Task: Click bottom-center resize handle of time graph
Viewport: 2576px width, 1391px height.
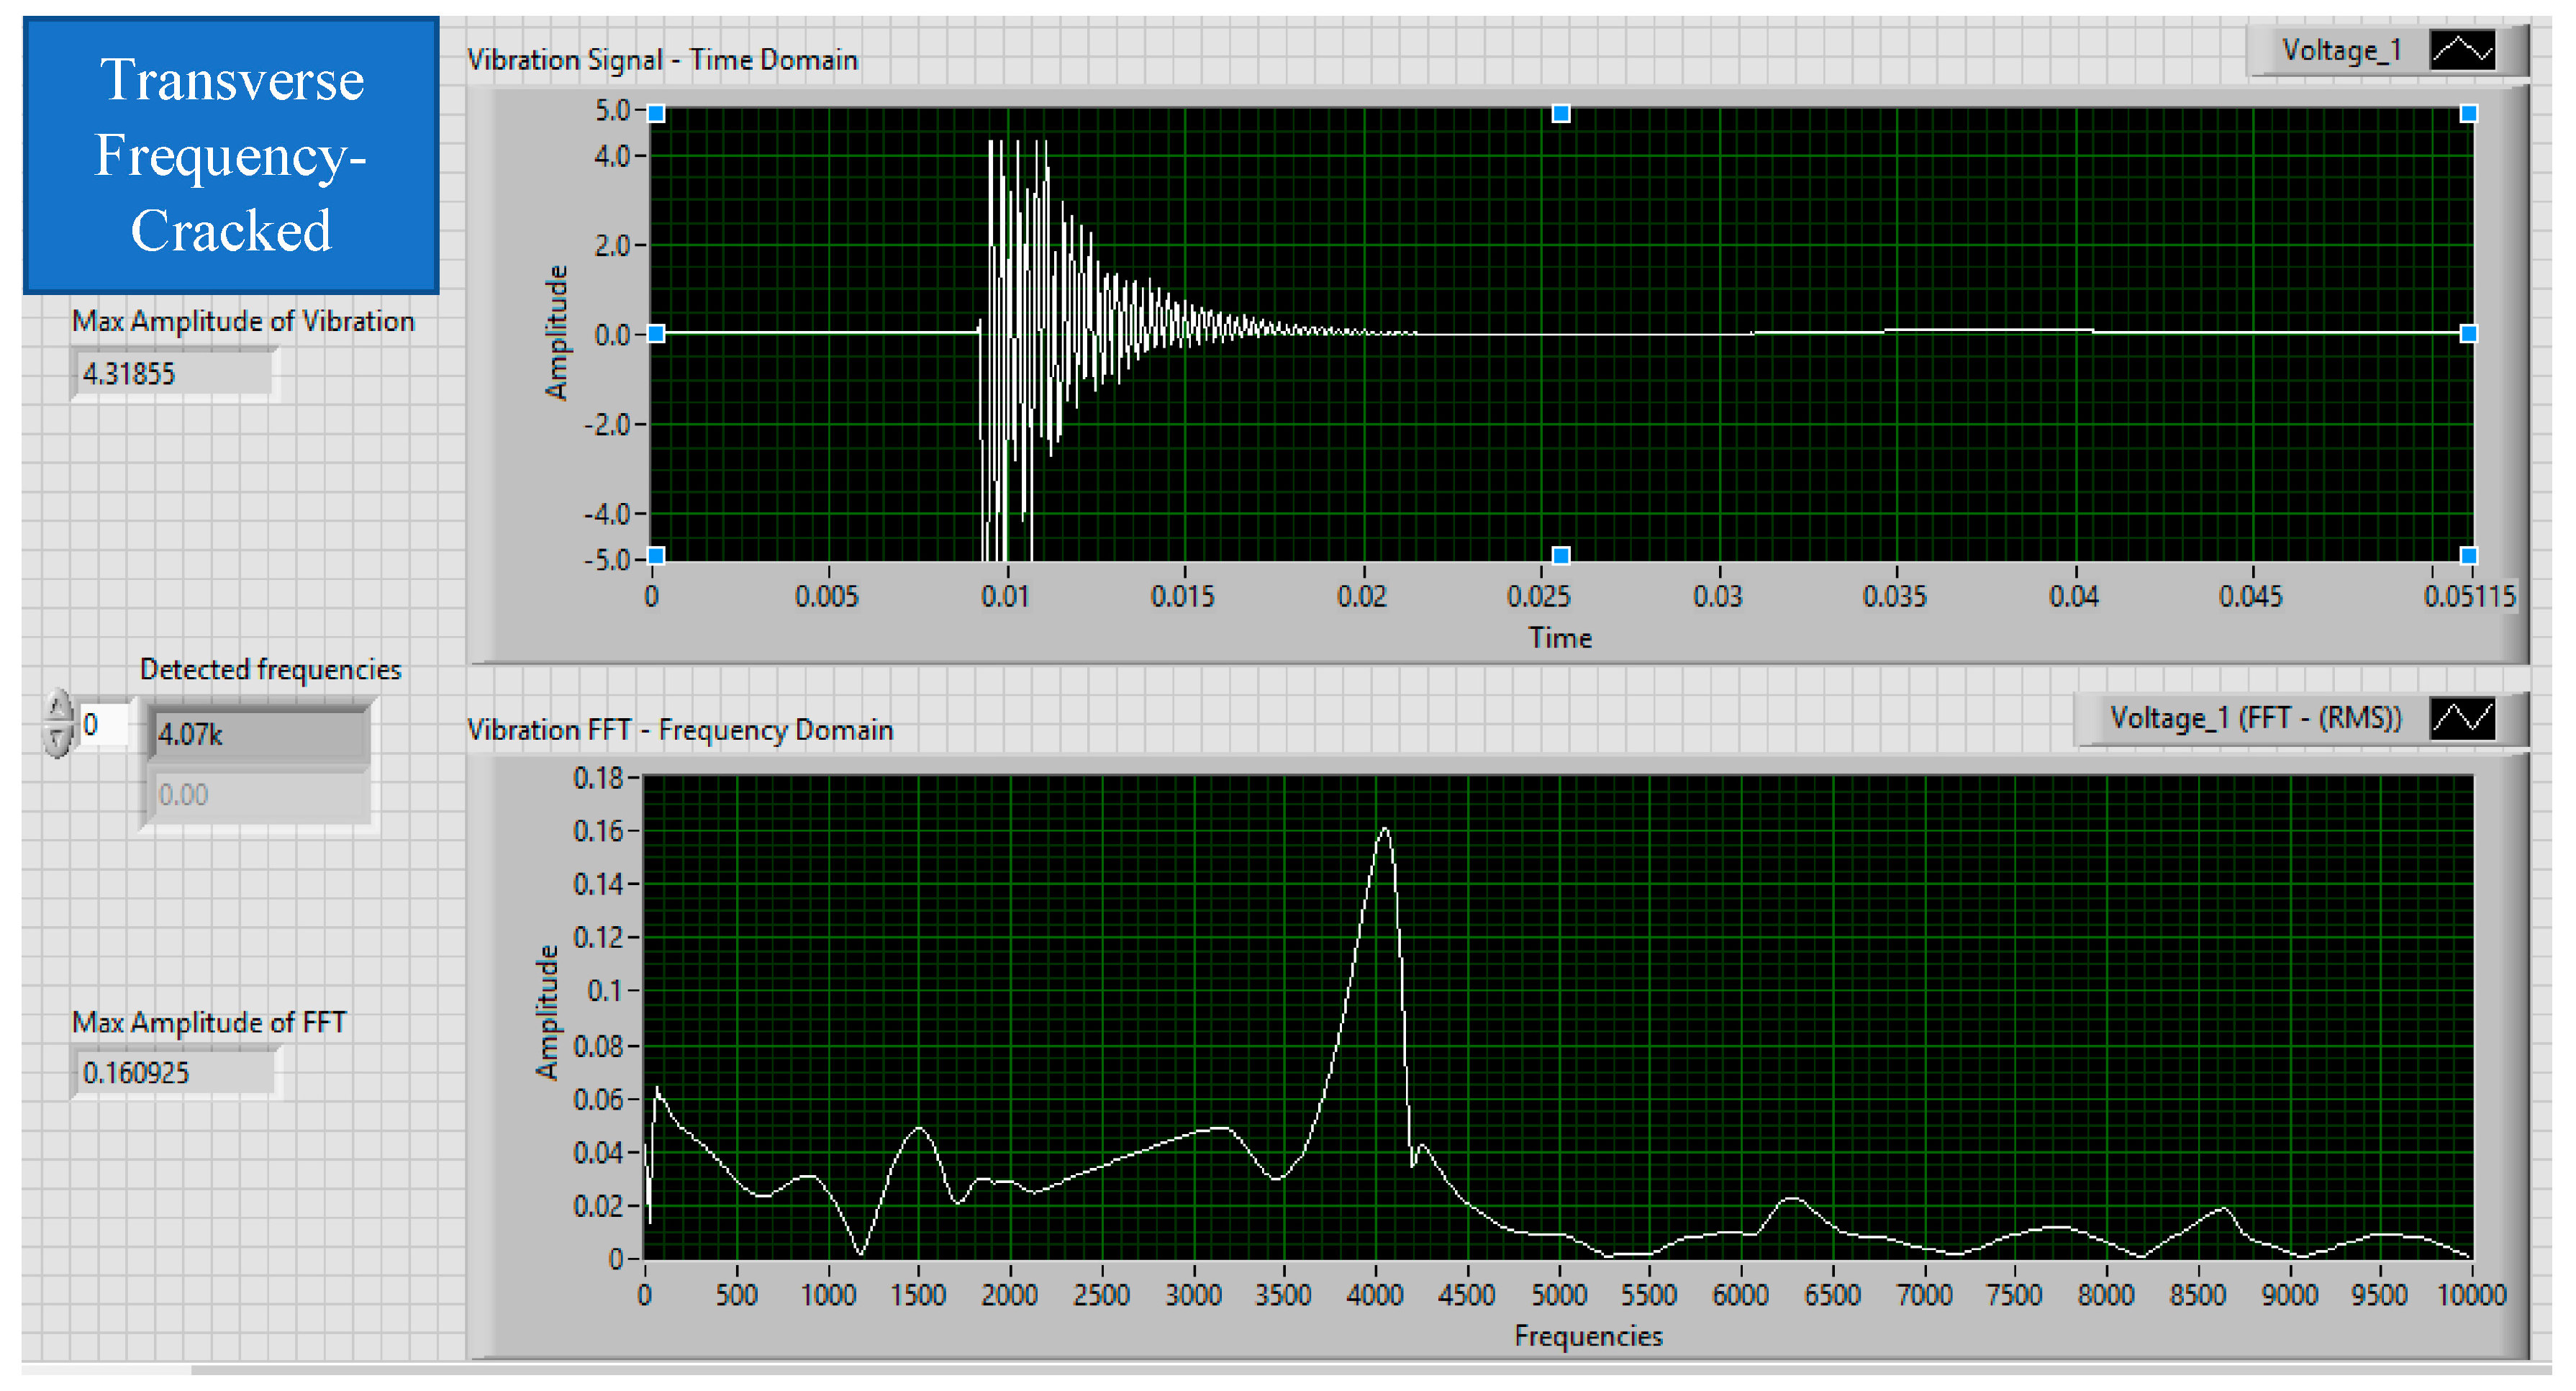Action: tap(1560, 555)
